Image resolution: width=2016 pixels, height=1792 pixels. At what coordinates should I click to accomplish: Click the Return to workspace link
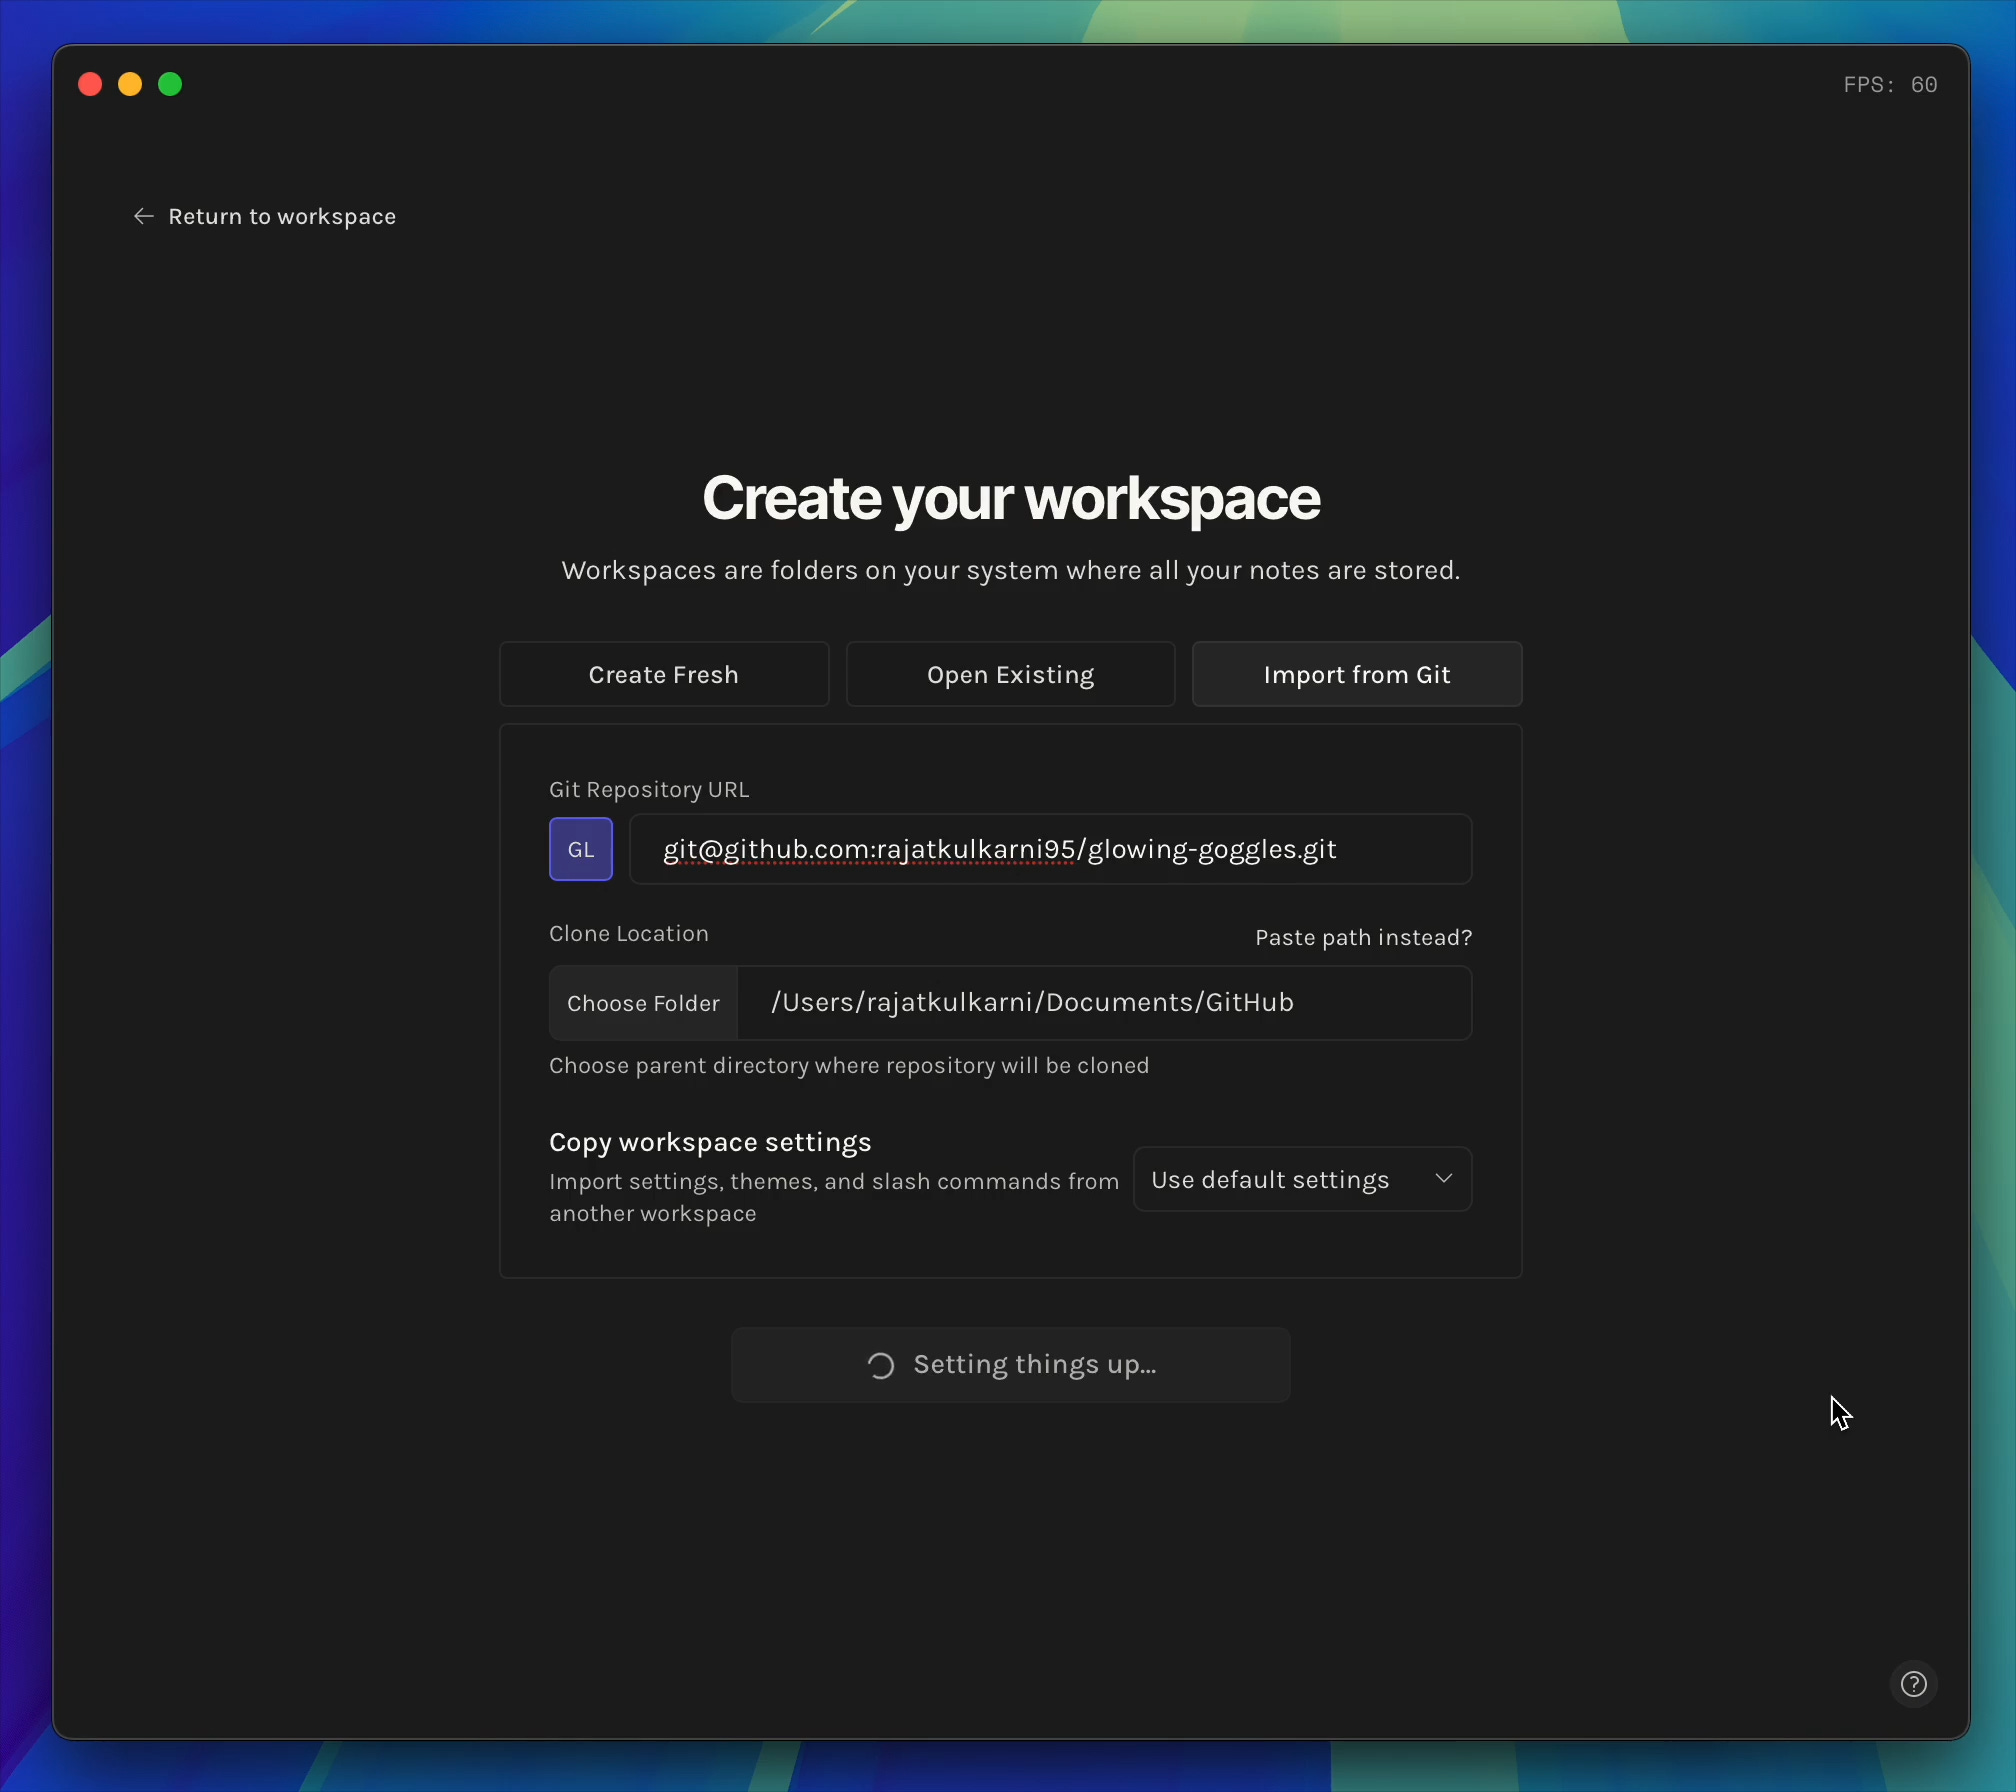(x=281, y=216)
